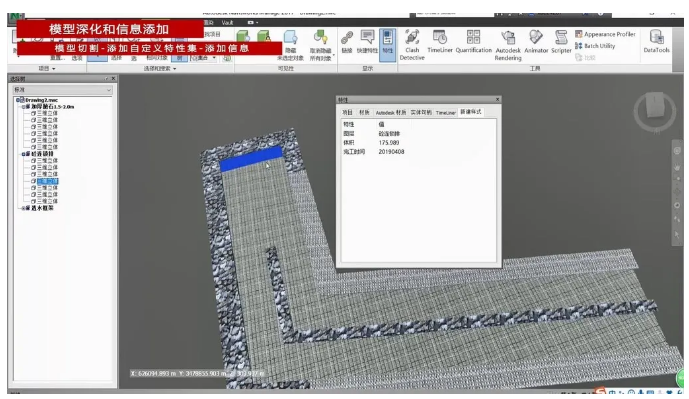
Task: Expand the last layer group in the selection tree
Action: 23,208
